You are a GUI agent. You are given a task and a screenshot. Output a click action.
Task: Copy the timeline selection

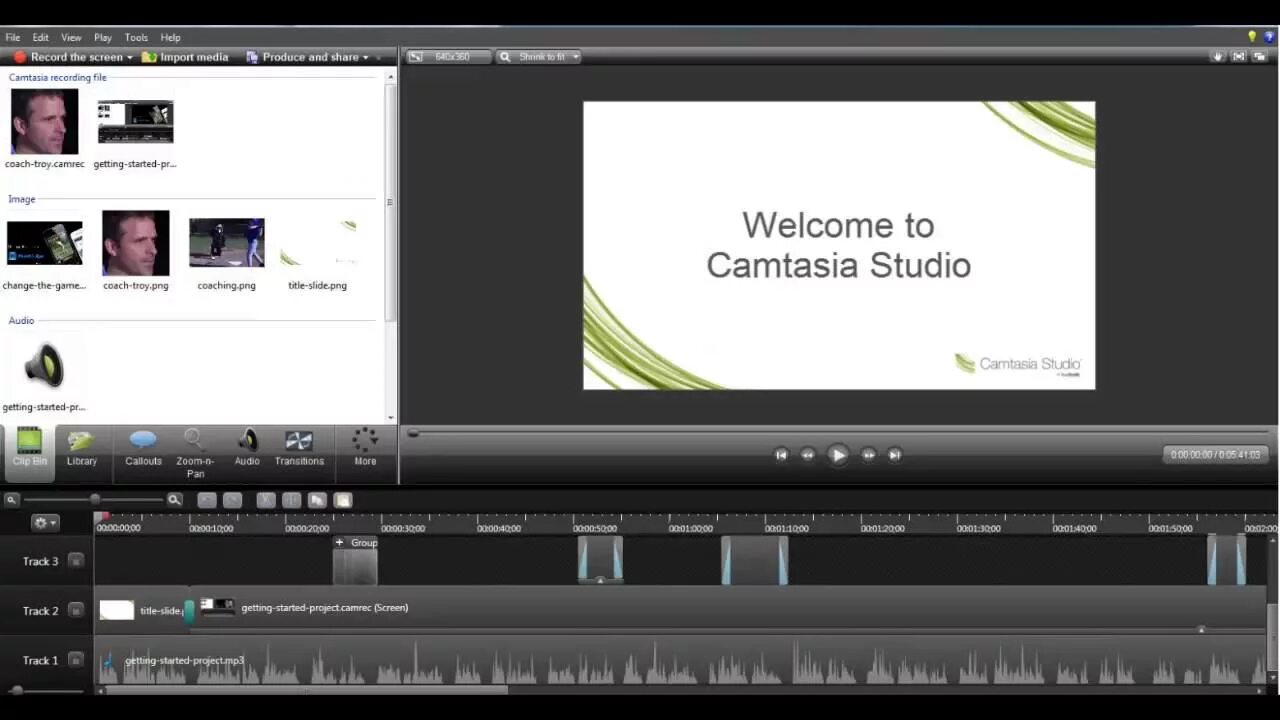tap(317, 500)
